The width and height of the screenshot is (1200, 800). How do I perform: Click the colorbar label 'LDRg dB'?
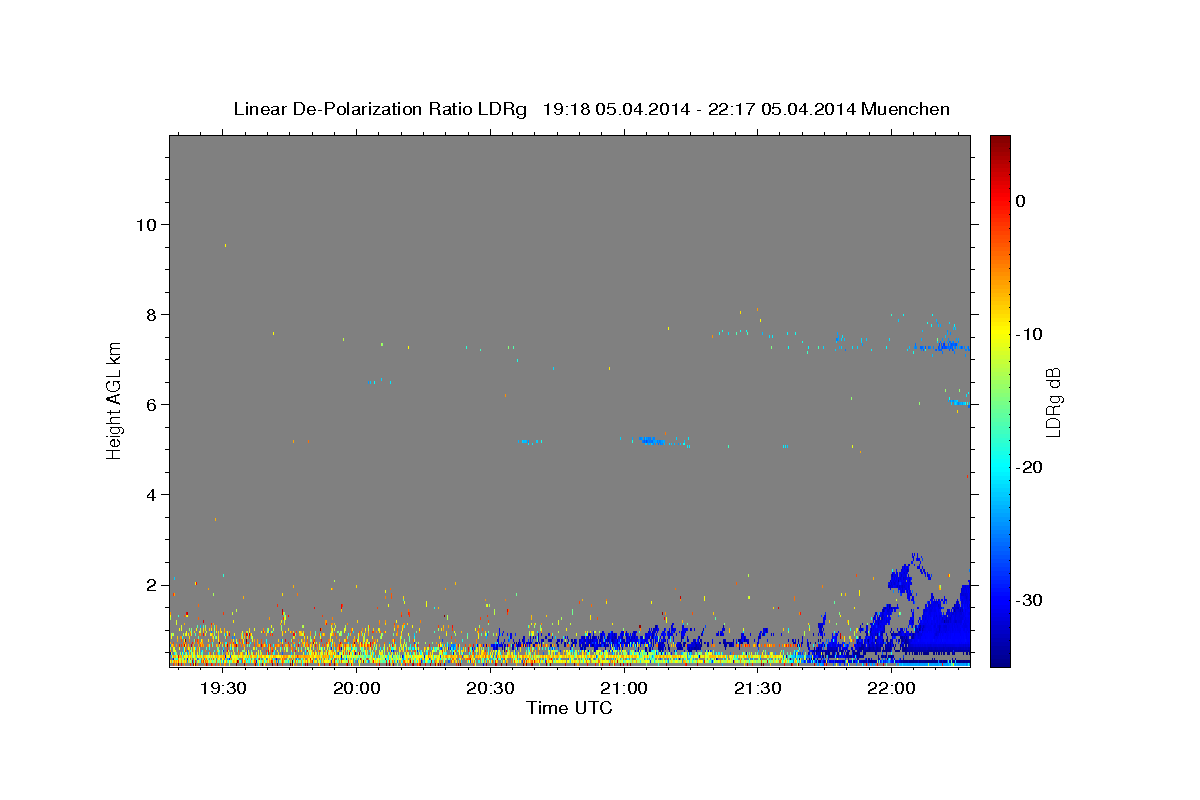pyautogui.click(x=1053, y=402)
